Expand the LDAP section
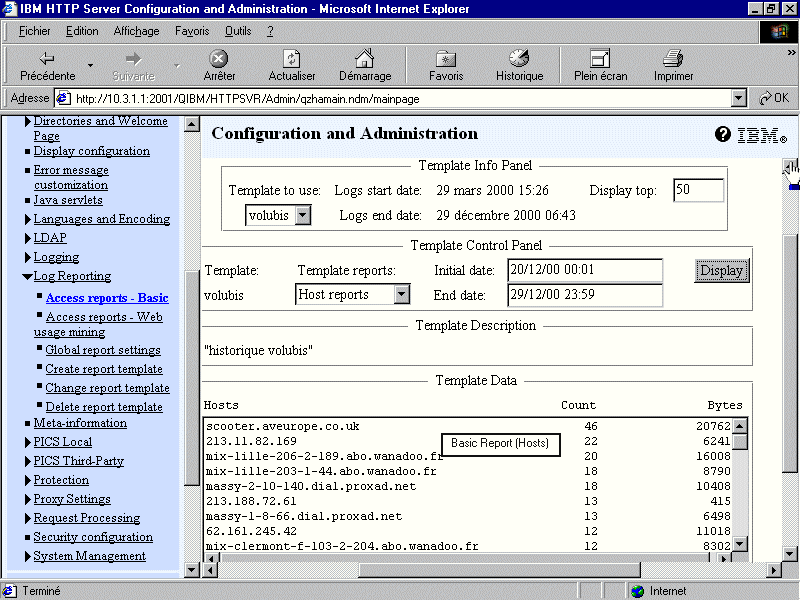Screen dimensions: 800x600 (28, 238)
